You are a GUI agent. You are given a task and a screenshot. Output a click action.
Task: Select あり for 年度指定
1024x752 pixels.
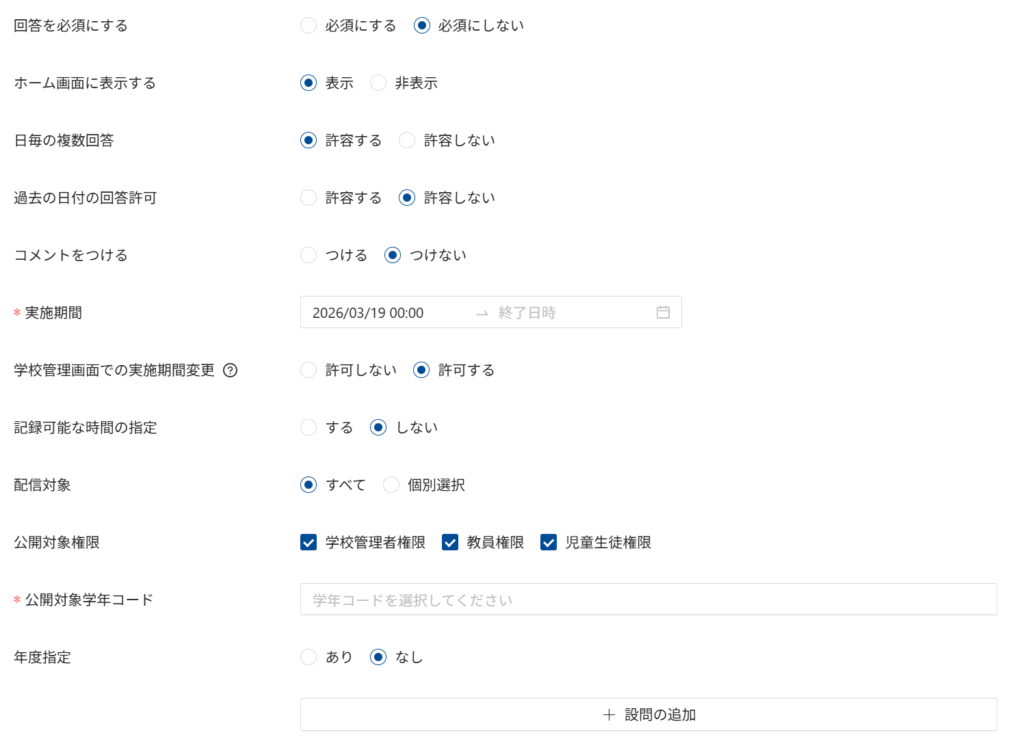point(309,657)
